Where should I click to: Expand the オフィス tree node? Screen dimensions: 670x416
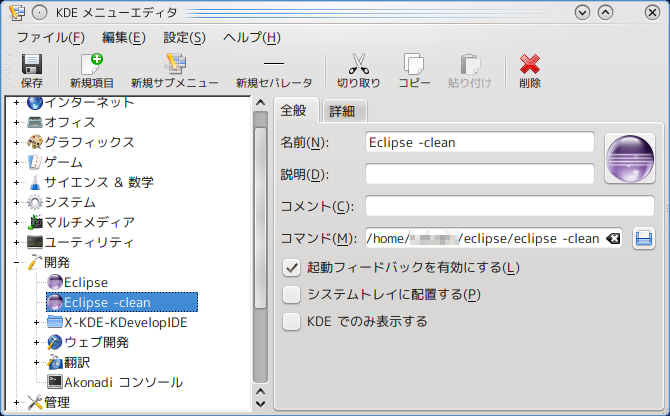tap(16, 123)
